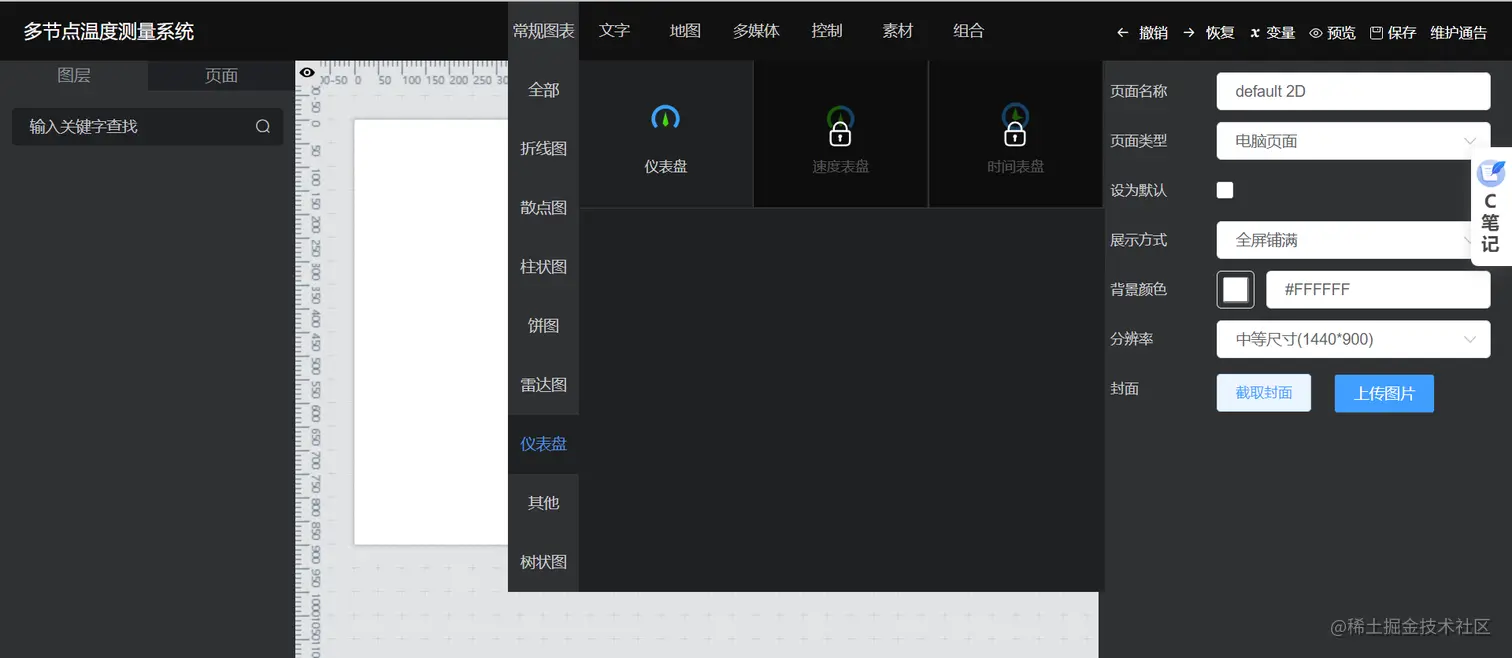The height and width of the screenshot is (658, 1512).
Task: Click the 保存 text button
Action: tap(1402, 33)
